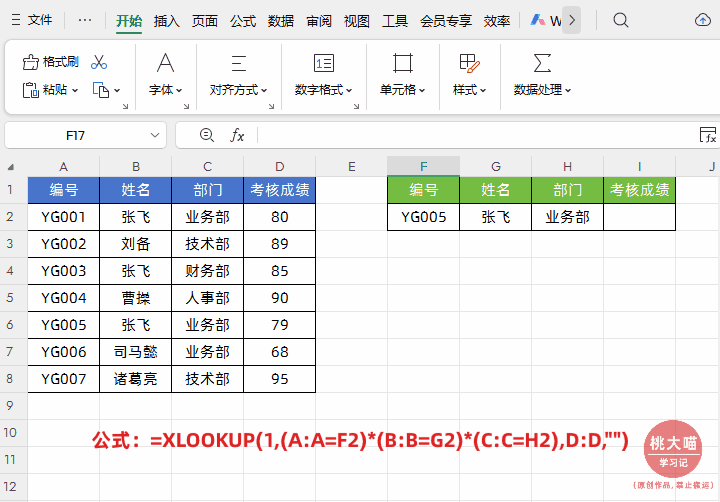Screen dimensions: 720x502
Task: Click the copy icon
Action: pos(101,90)
